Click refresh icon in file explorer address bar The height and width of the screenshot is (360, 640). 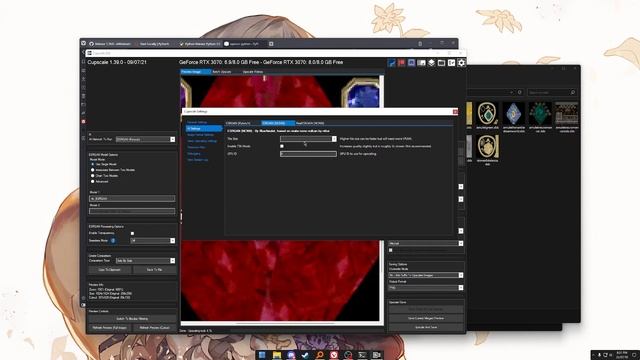click(x=520, y=92)
